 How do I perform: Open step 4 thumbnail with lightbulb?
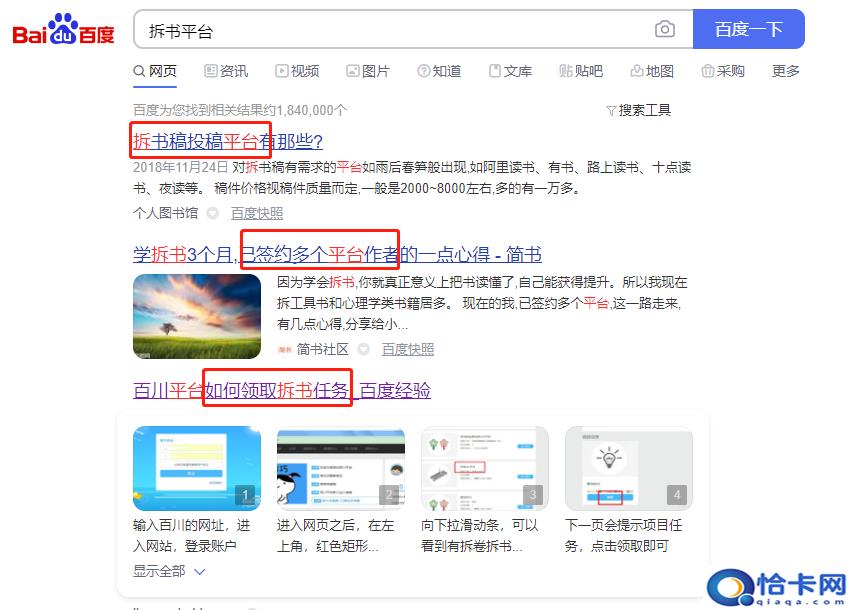(x=629, y=468)
